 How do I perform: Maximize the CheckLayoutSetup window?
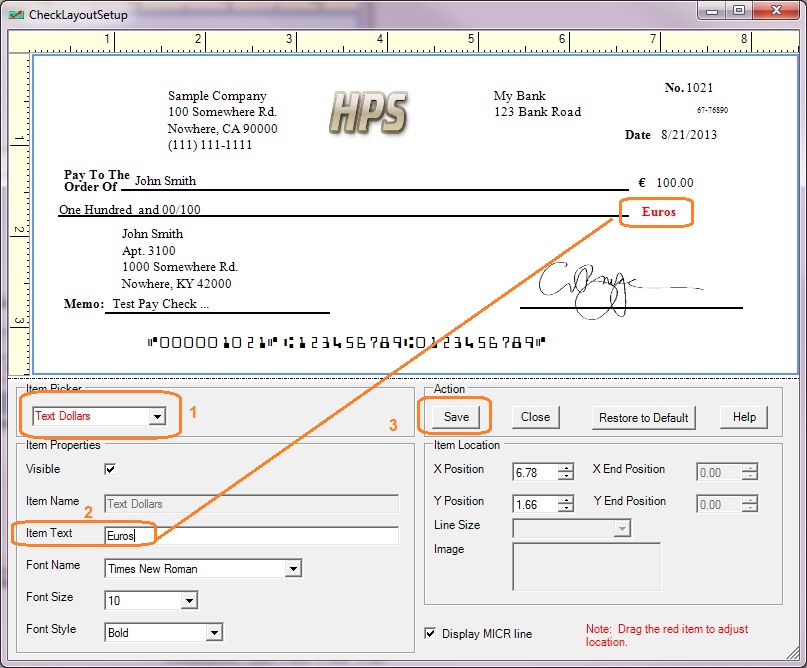pos(739,11)
